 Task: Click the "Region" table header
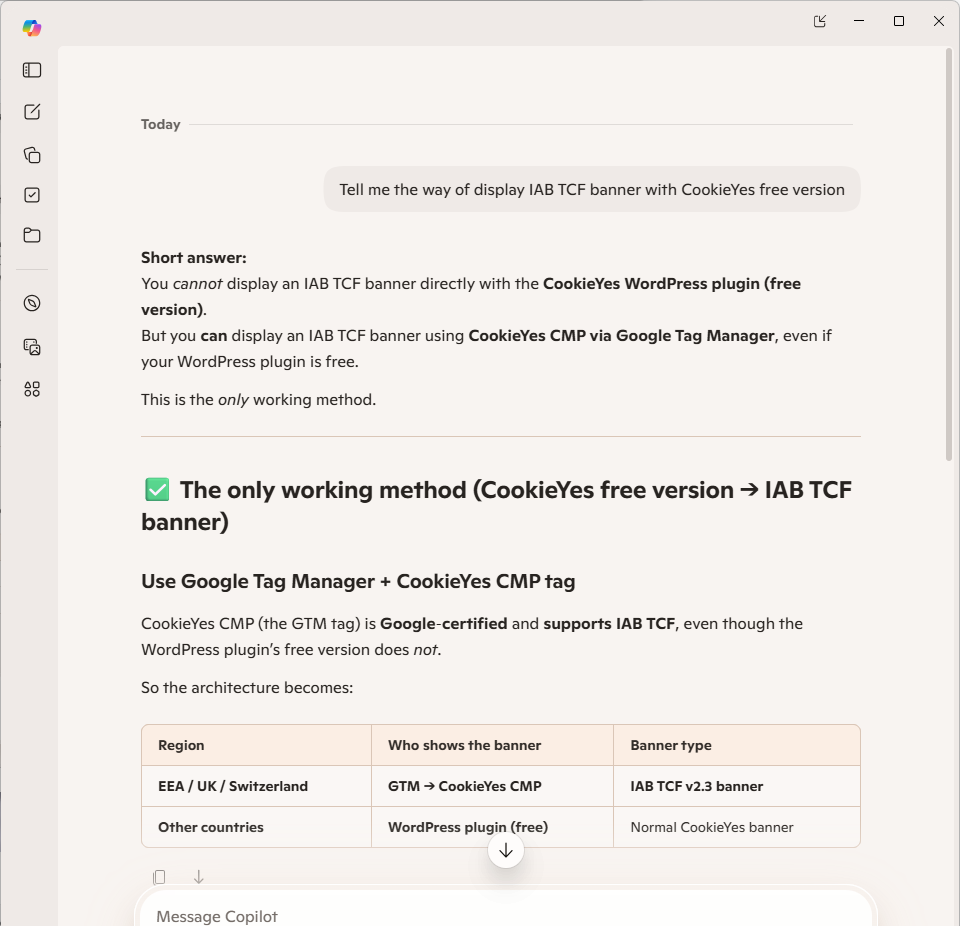pyautogui.click(x=257, y=745)
